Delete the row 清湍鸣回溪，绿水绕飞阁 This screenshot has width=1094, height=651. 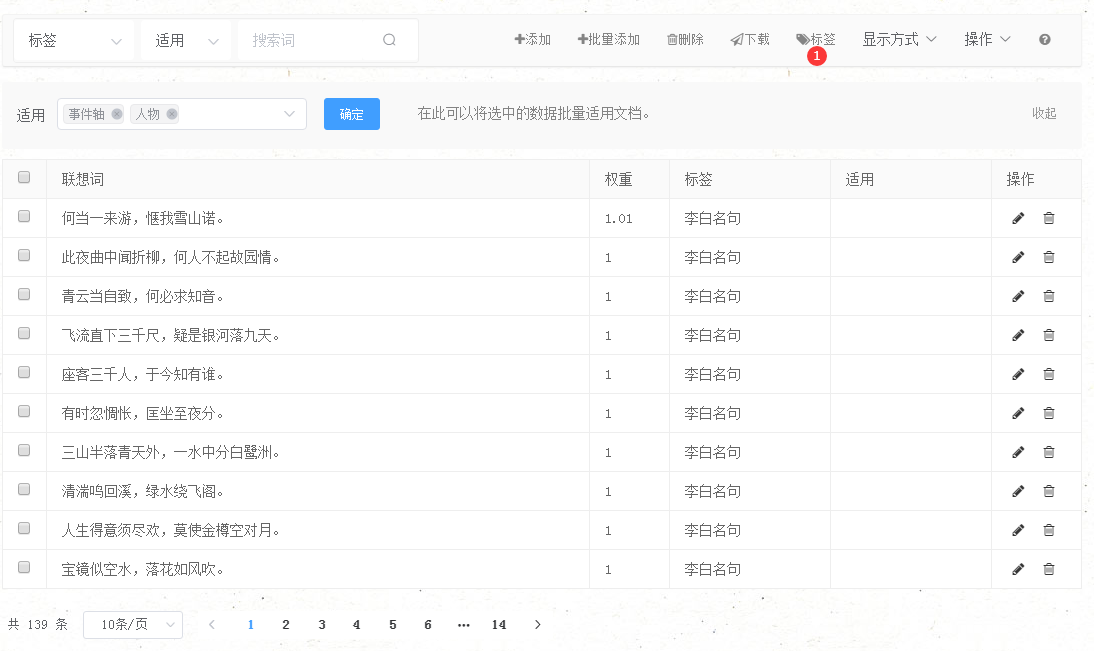tap(1049, 492)
